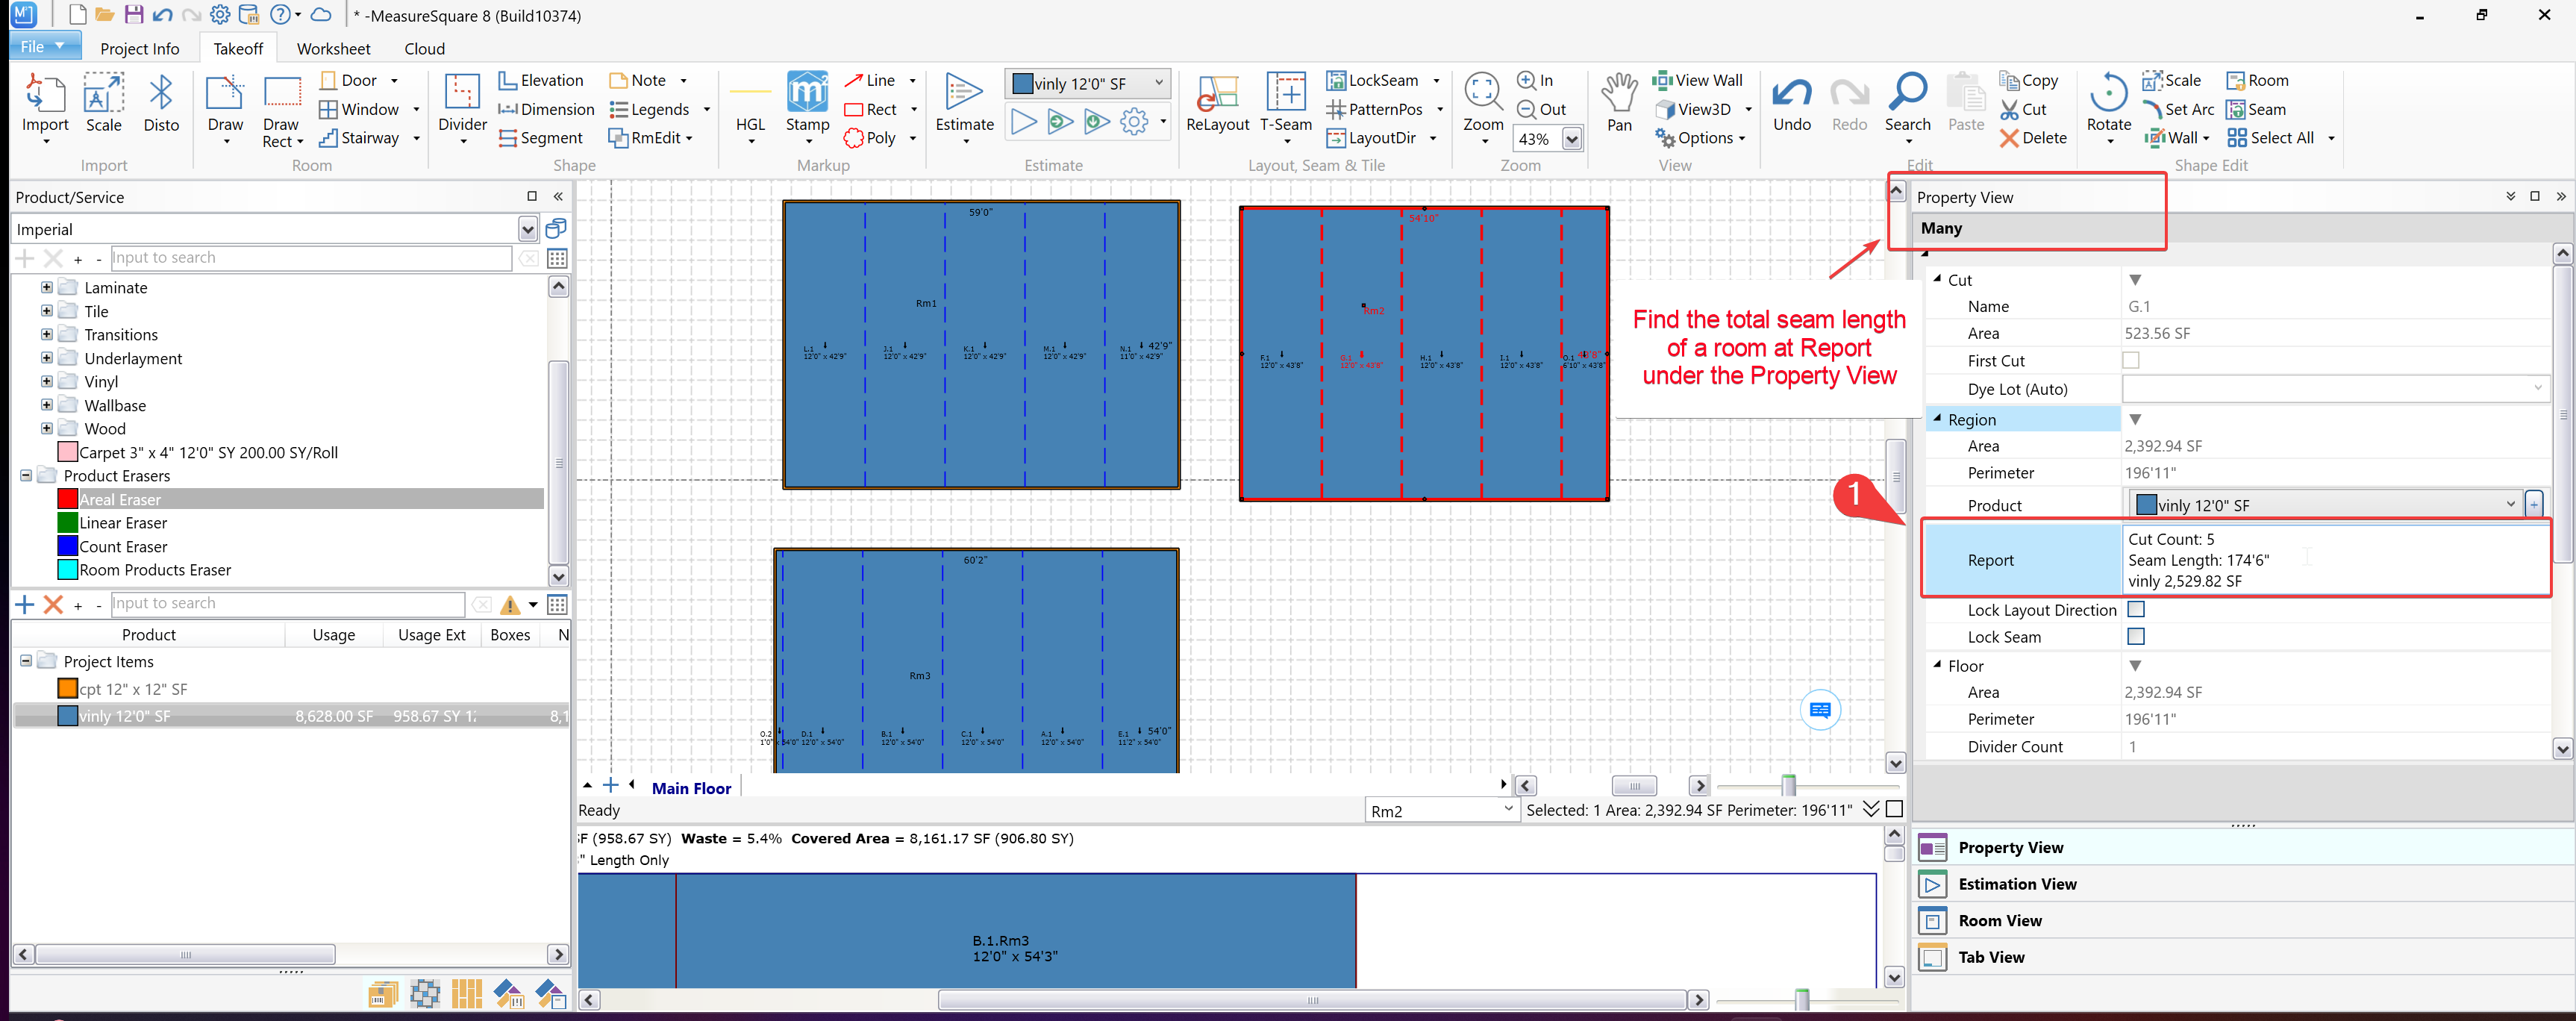Select the T-Seam tool
This screenshot has height=1021, width=2576.
point(1285,95)
